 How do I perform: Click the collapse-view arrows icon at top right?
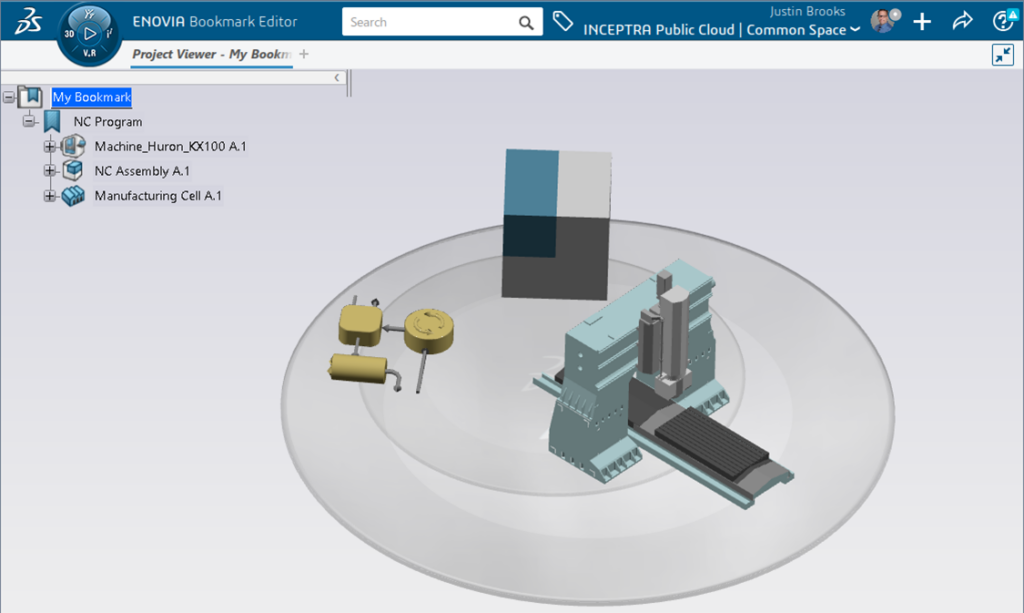[1002, 55]
